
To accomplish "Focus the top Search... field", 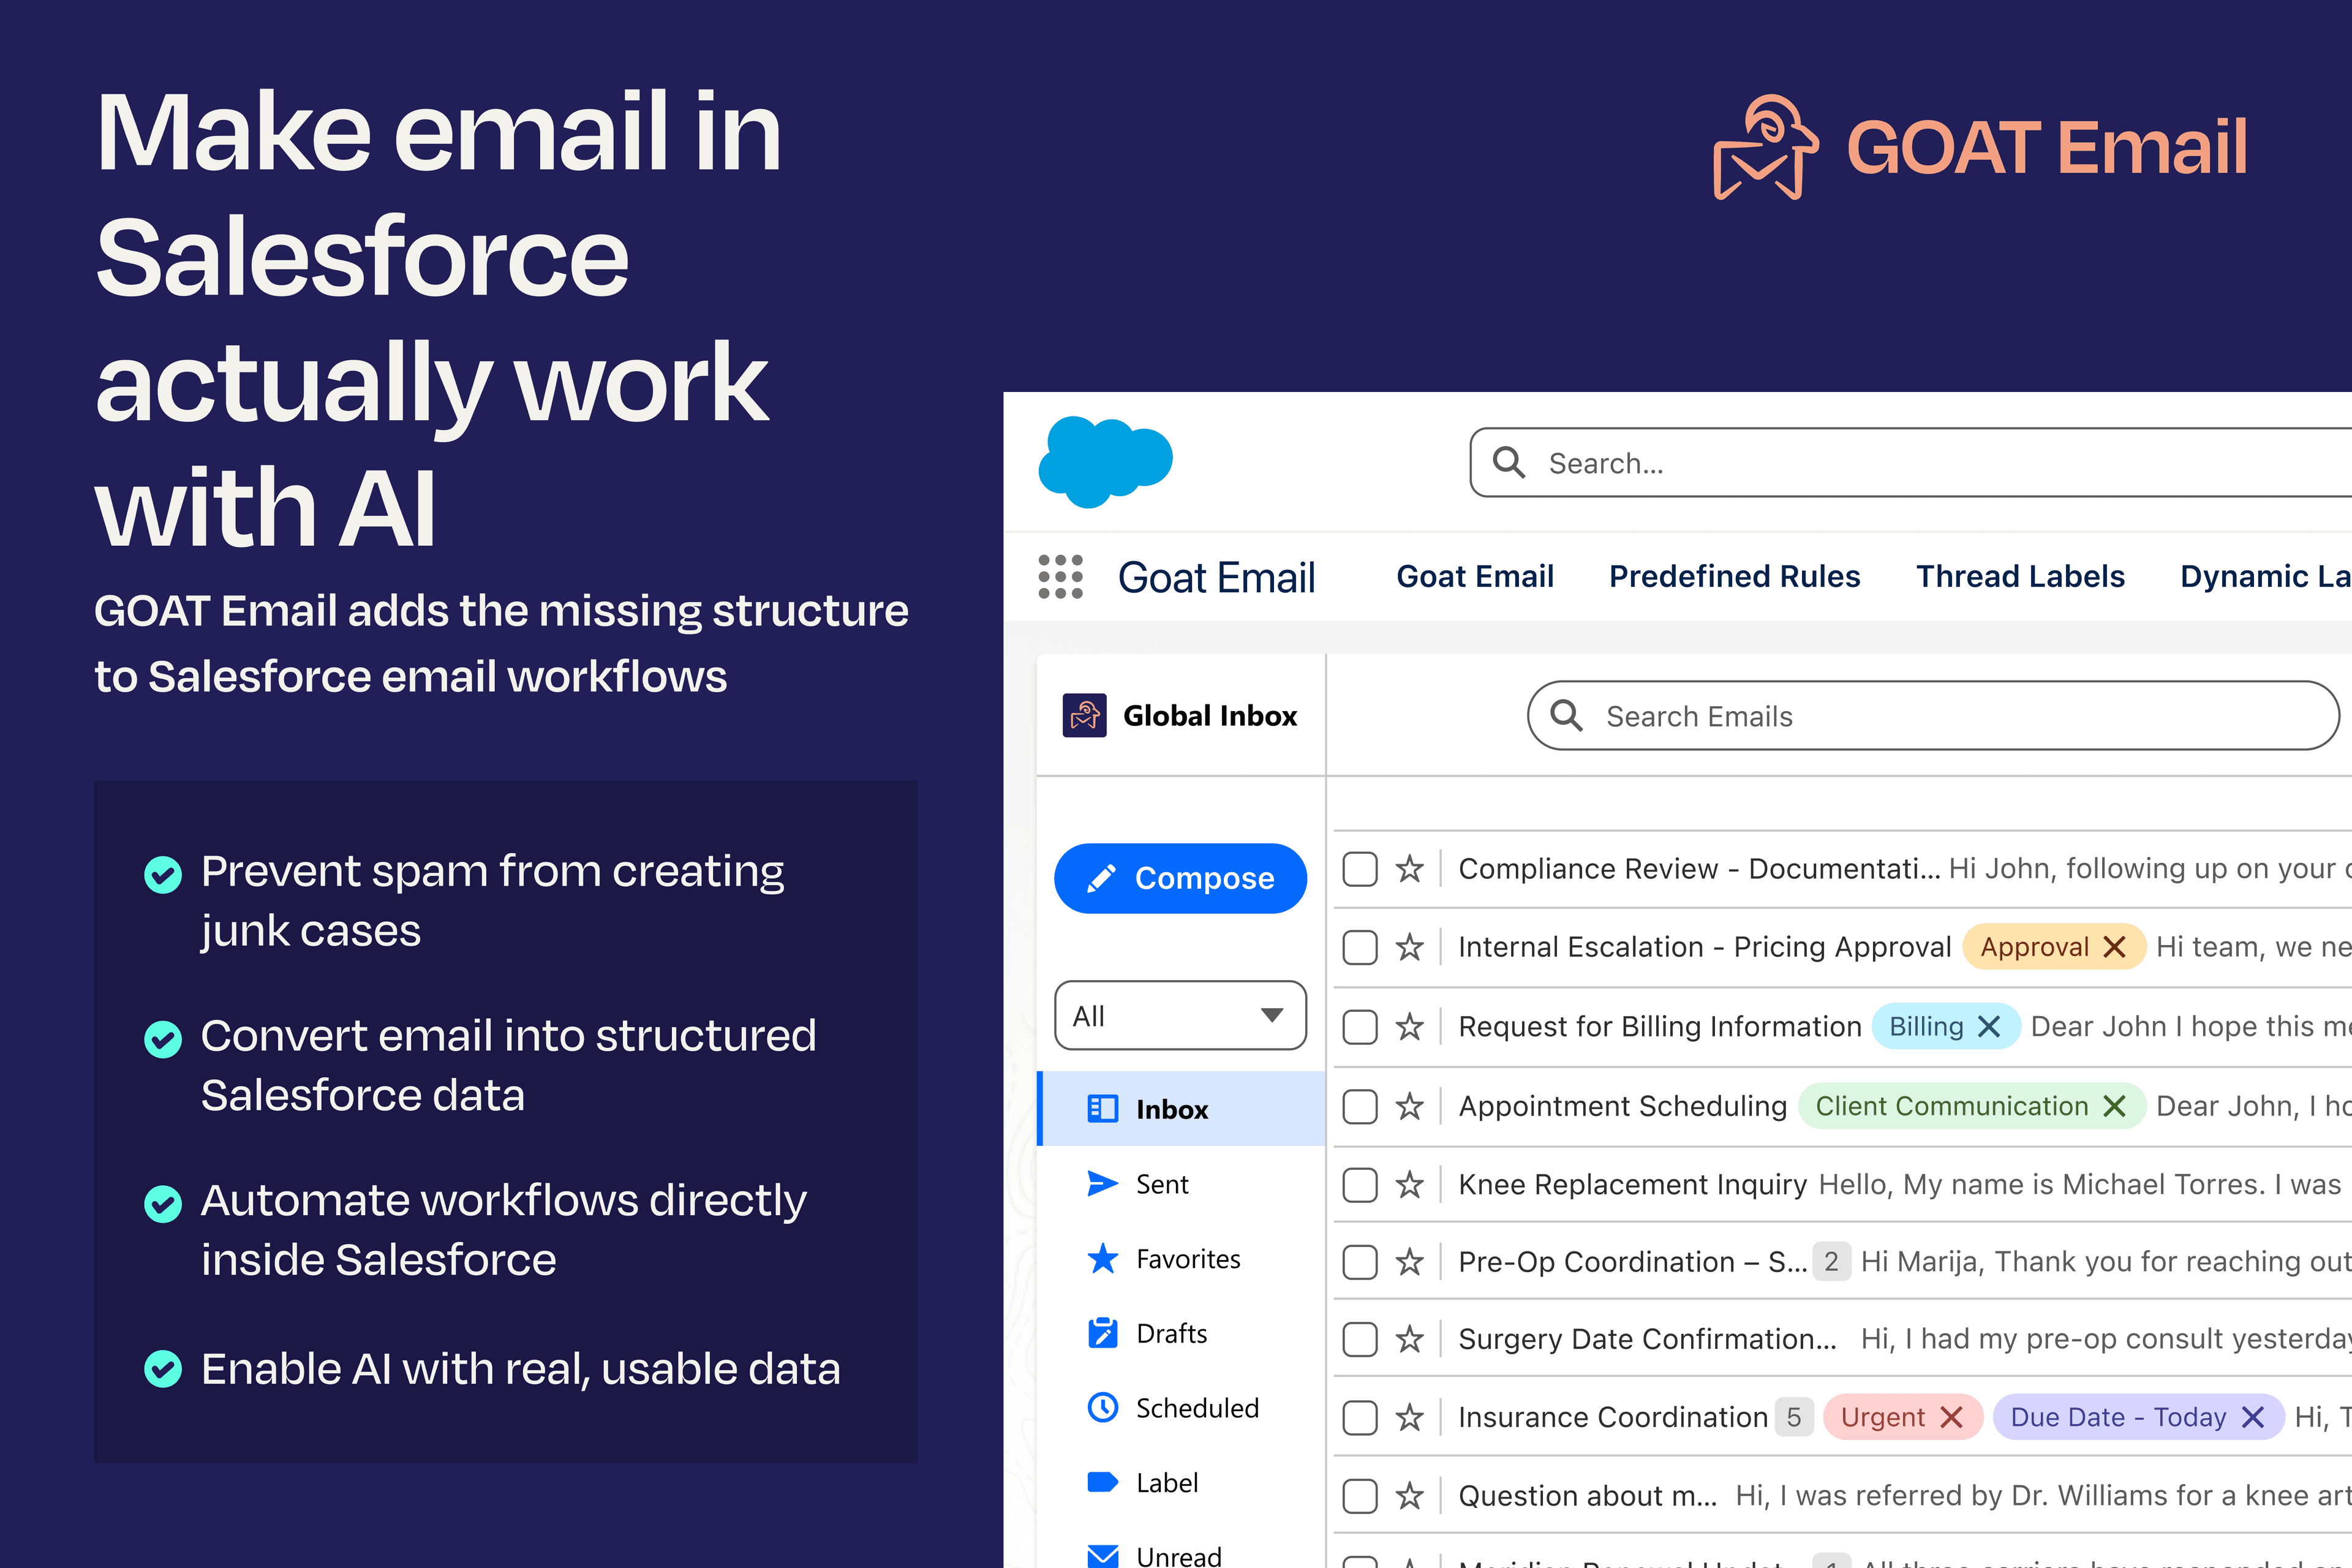I will point(1911,462).
